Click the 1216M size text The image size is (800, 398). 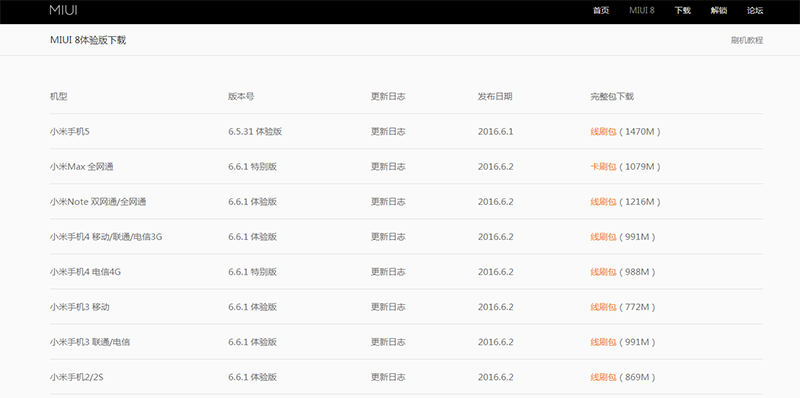click(640, 202)
